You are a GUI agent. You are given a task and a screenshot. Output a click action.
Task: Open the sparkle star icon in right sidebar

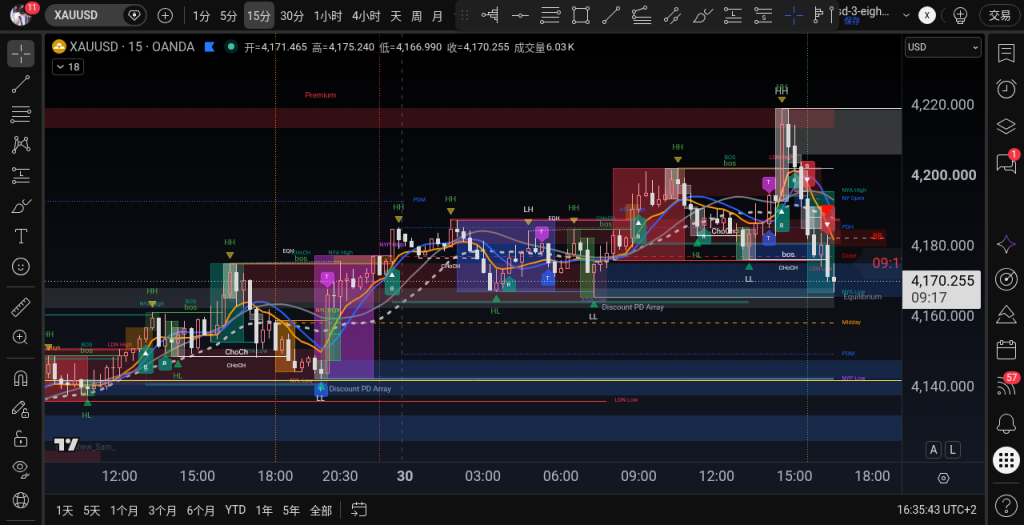tap(1006, 243)
